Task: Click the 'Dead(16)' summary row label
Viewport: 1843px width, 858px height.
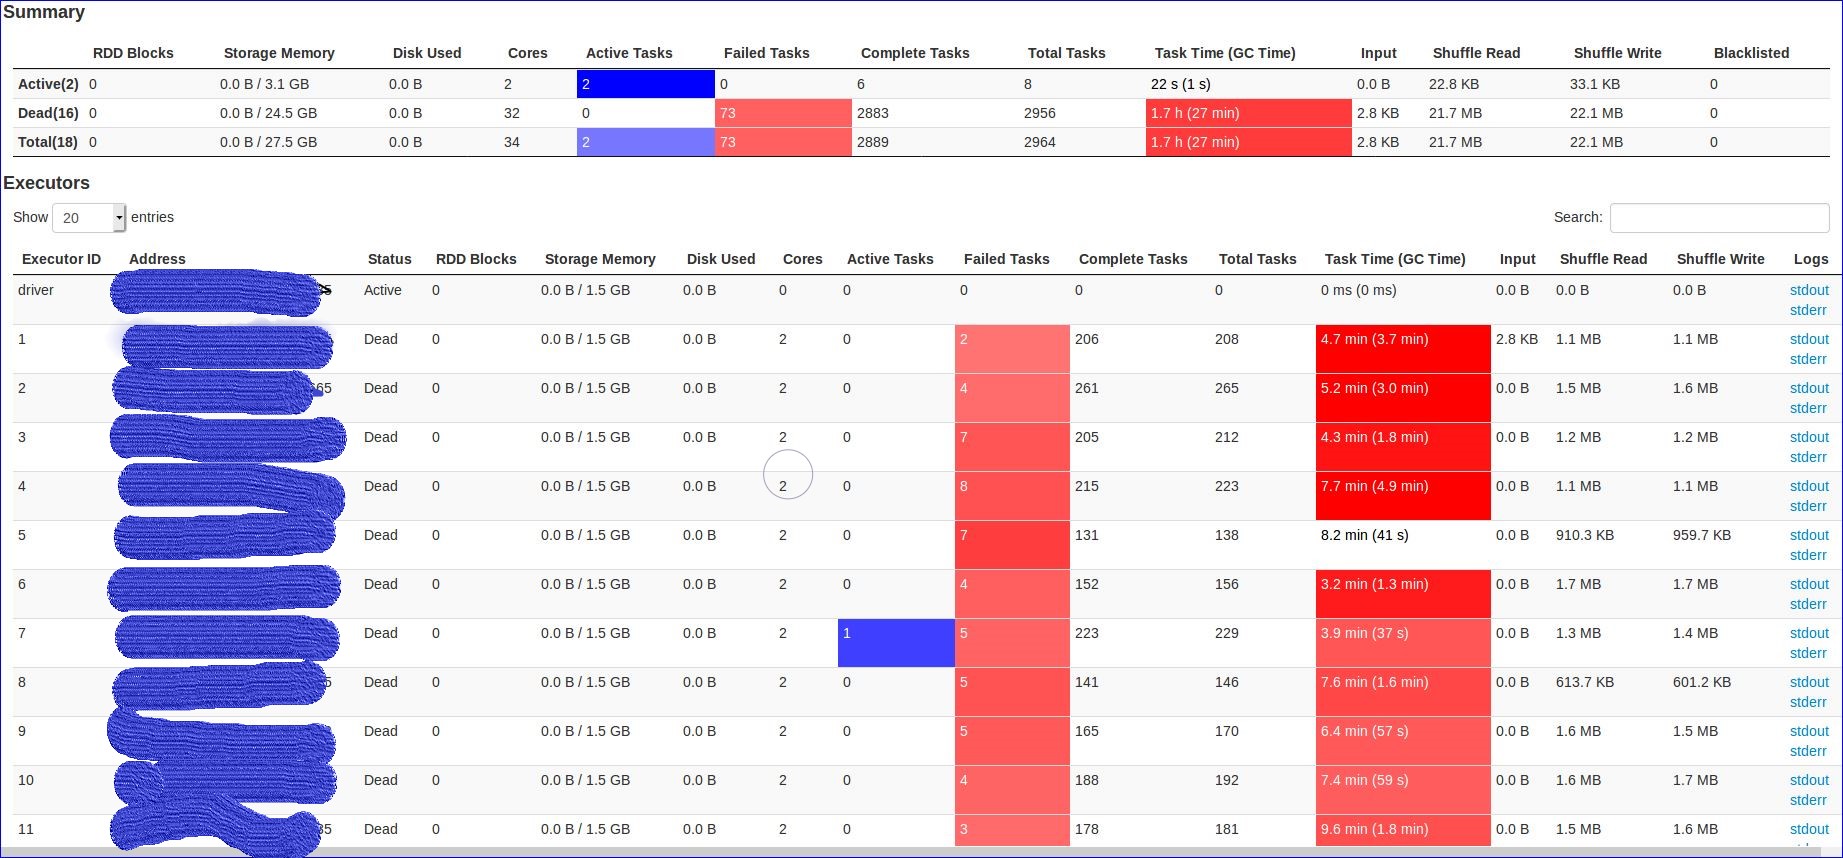Action: coord(48,113)
